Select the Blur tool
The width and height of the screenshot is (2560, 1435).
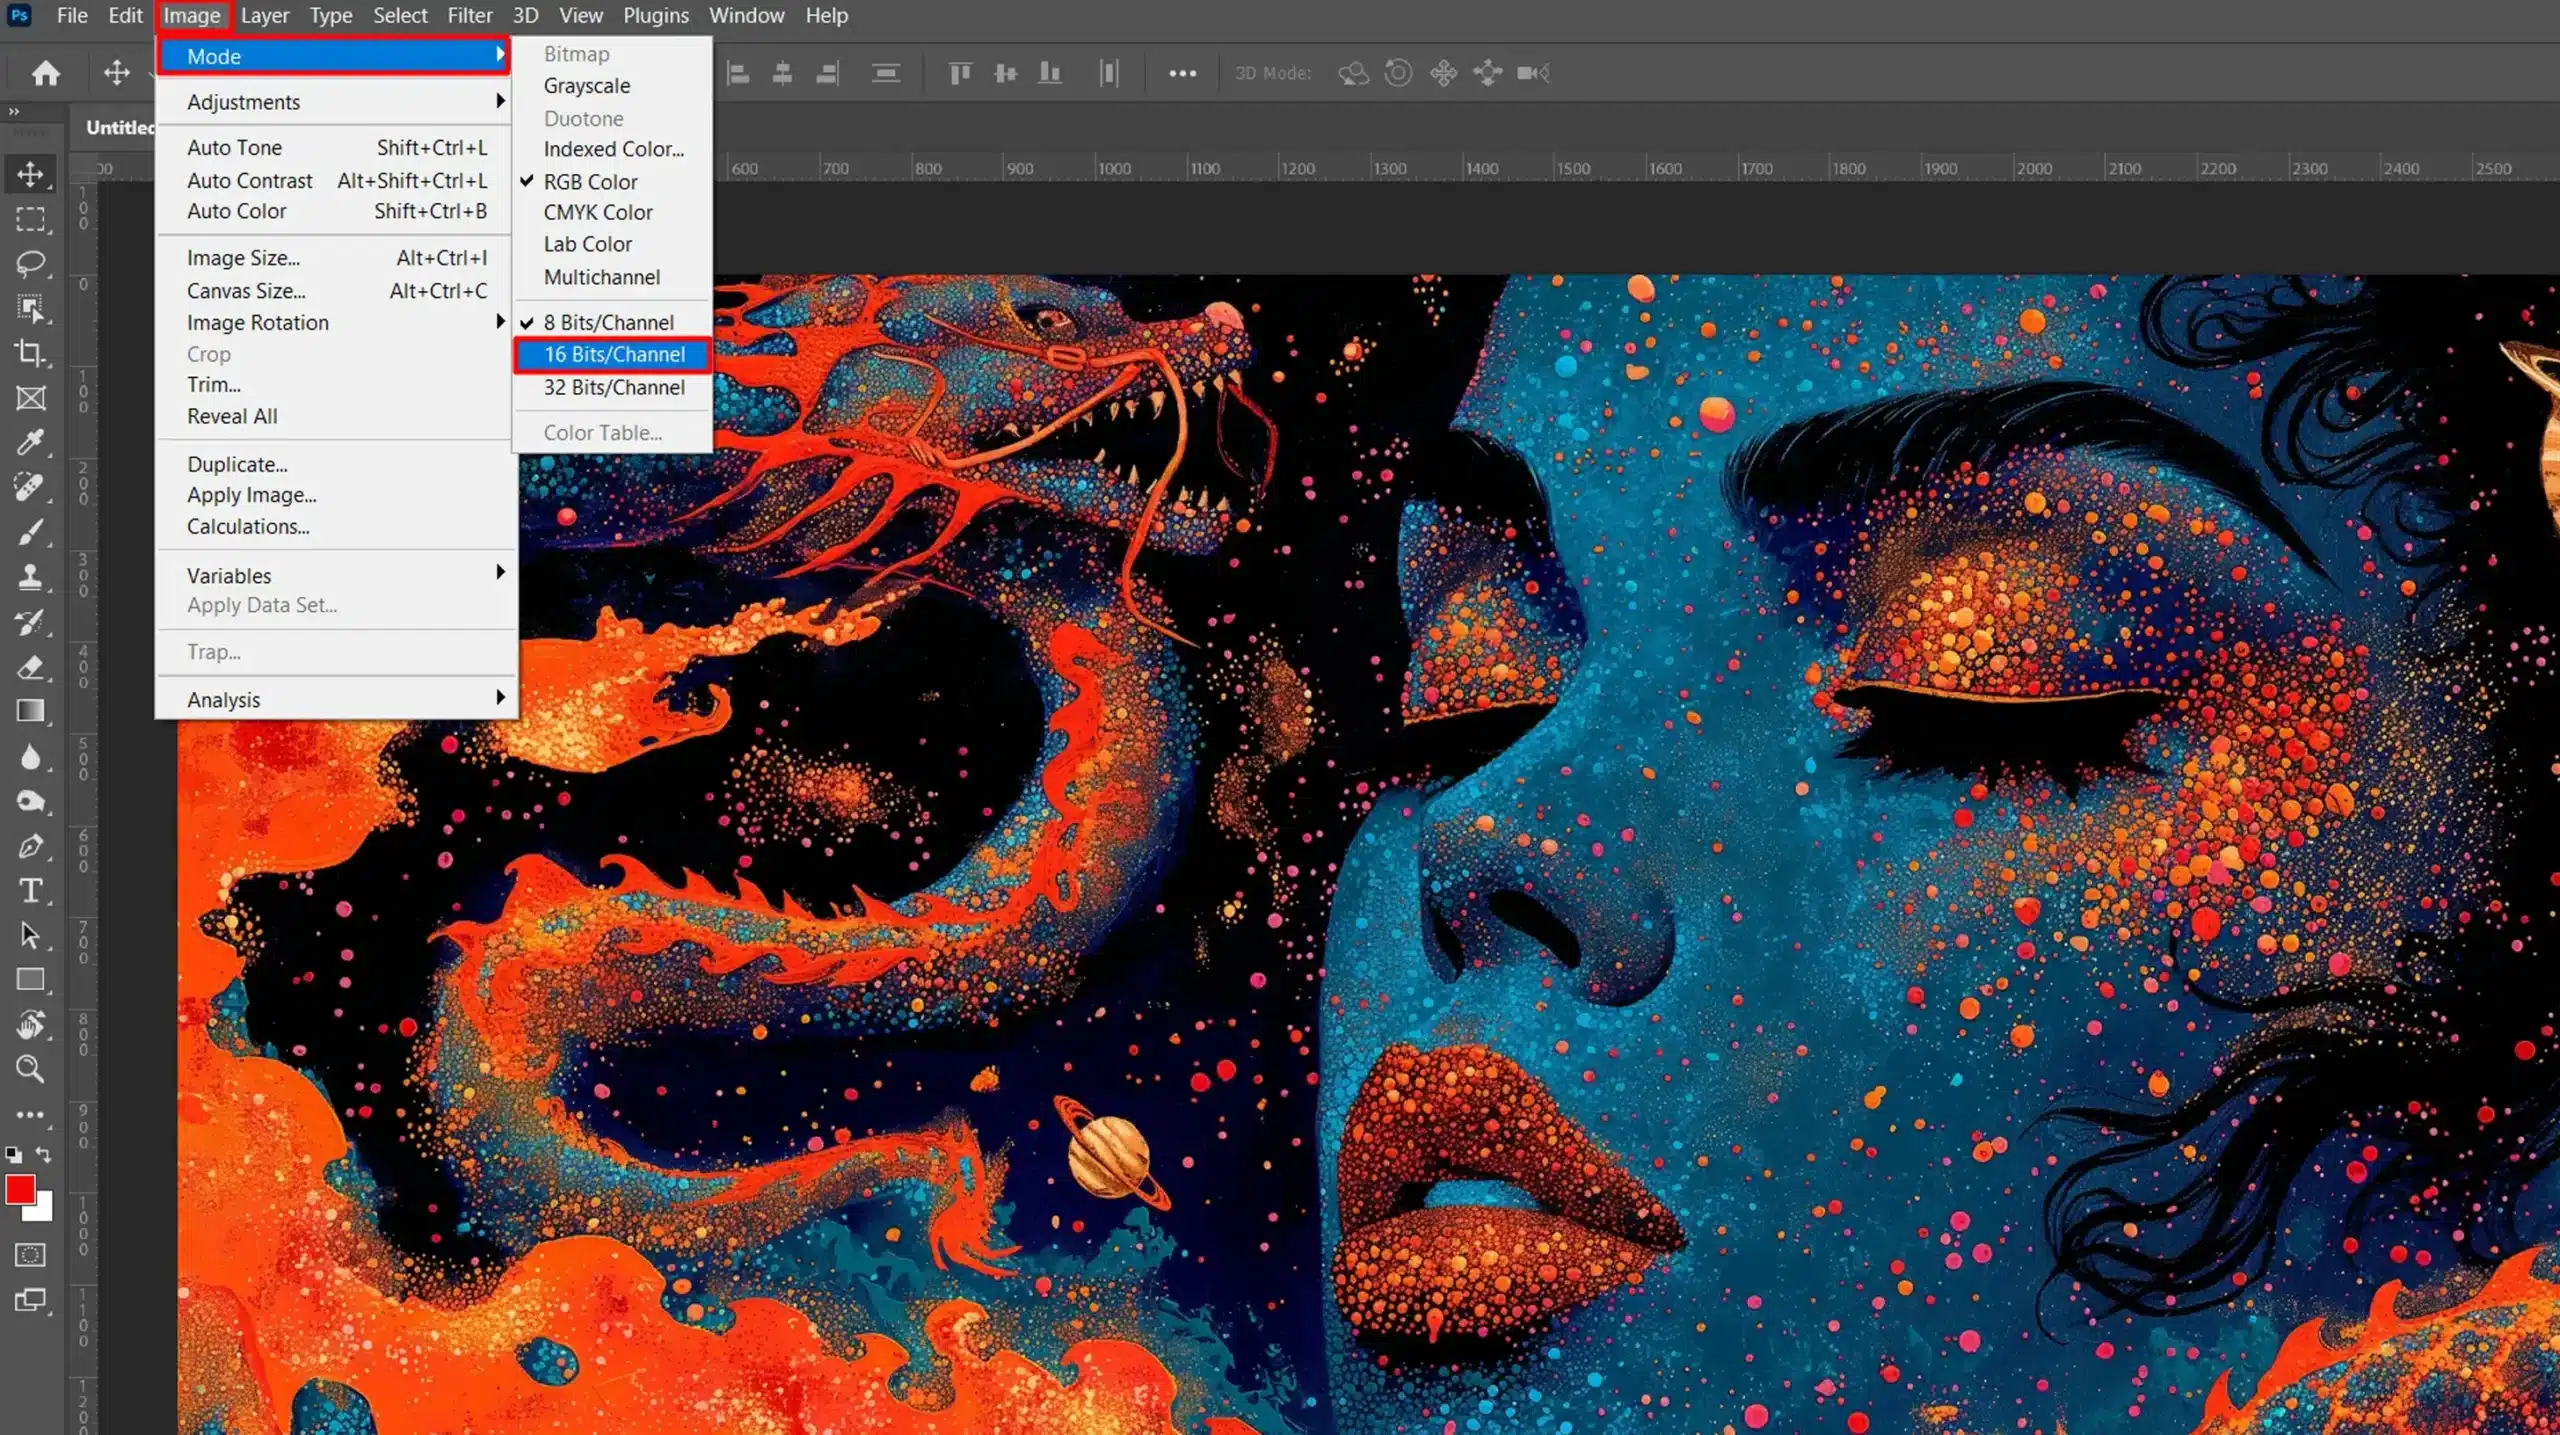(x=30, y=756)
